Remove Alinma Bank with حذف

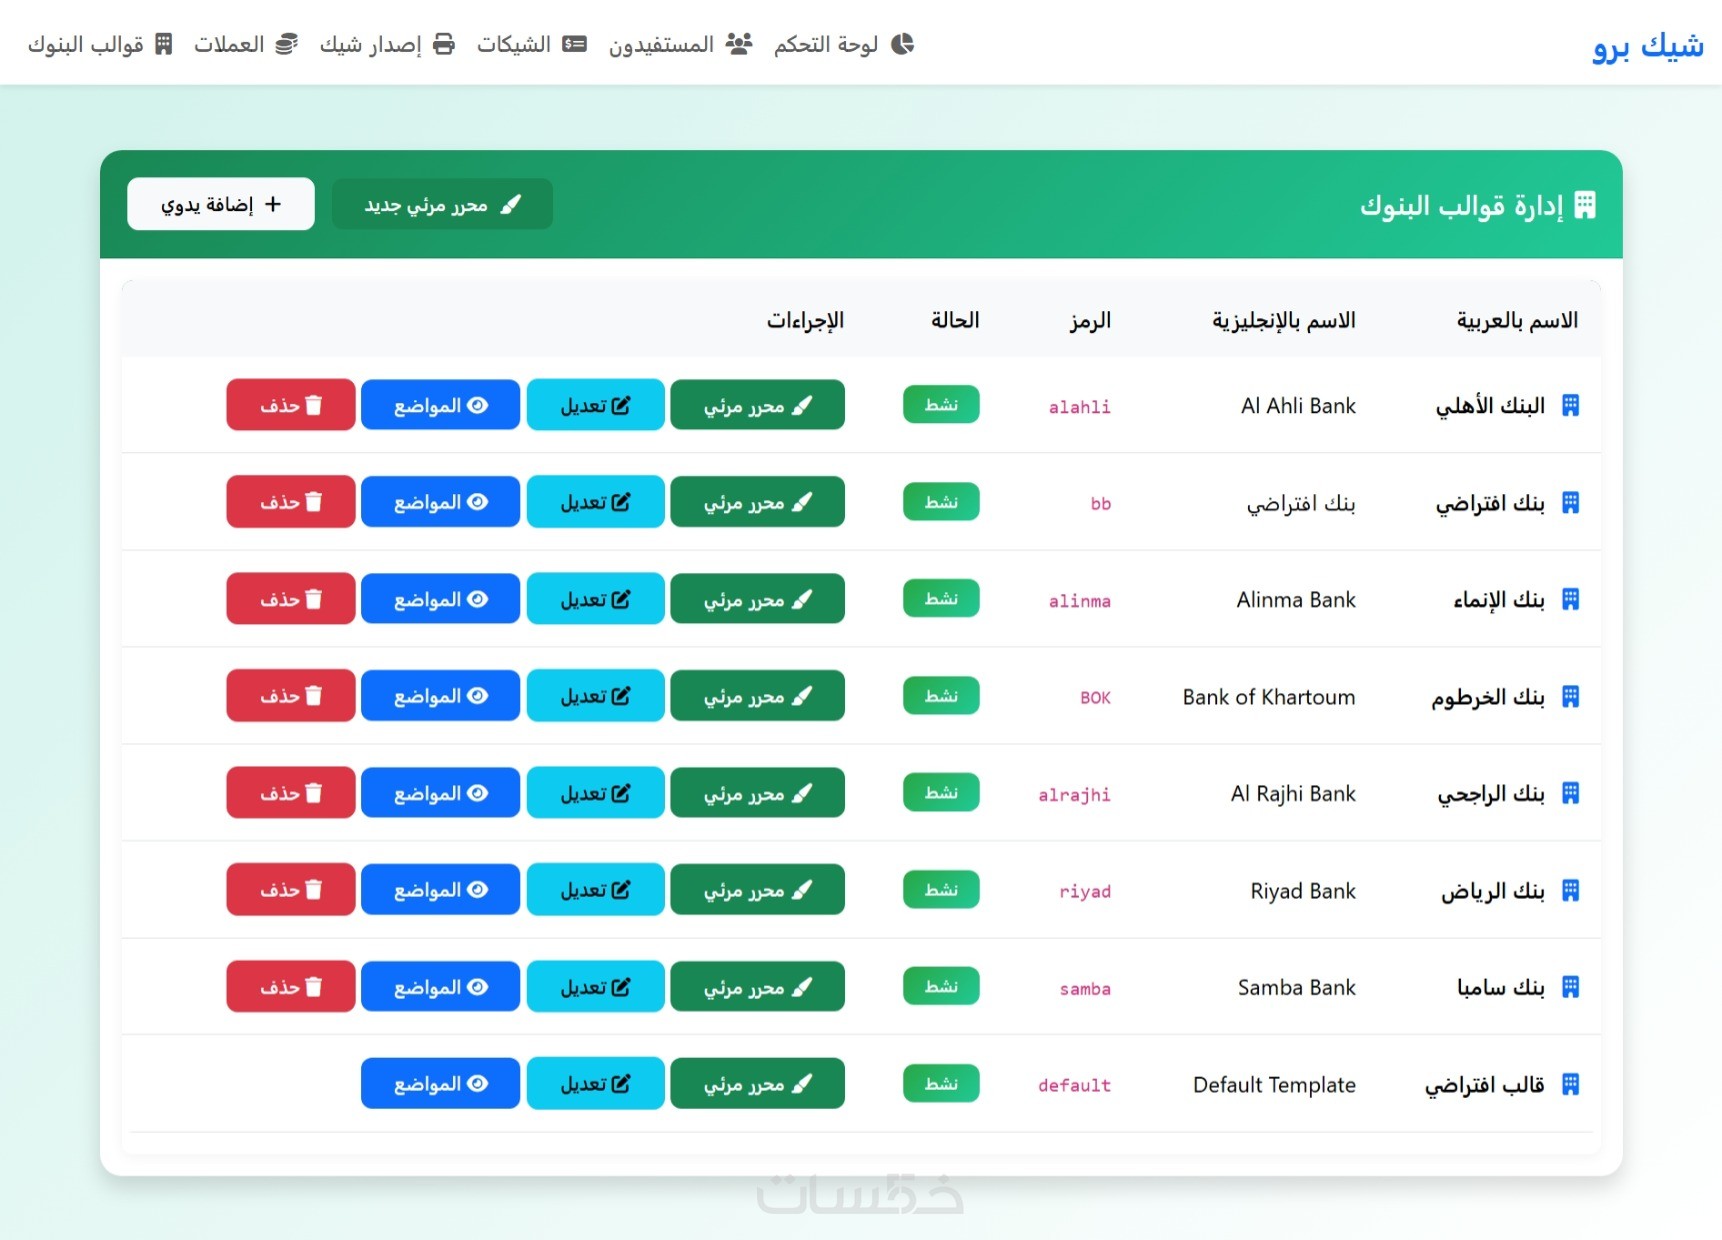(291, 599)
